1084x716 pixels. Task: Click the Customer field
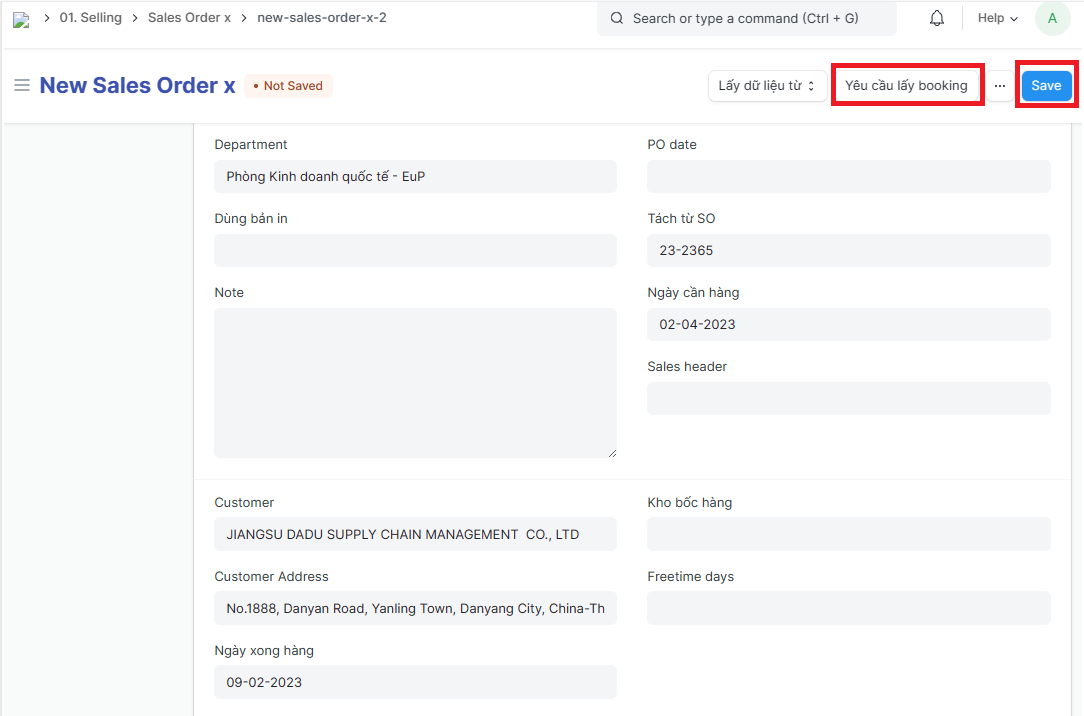tap(415, 534)
